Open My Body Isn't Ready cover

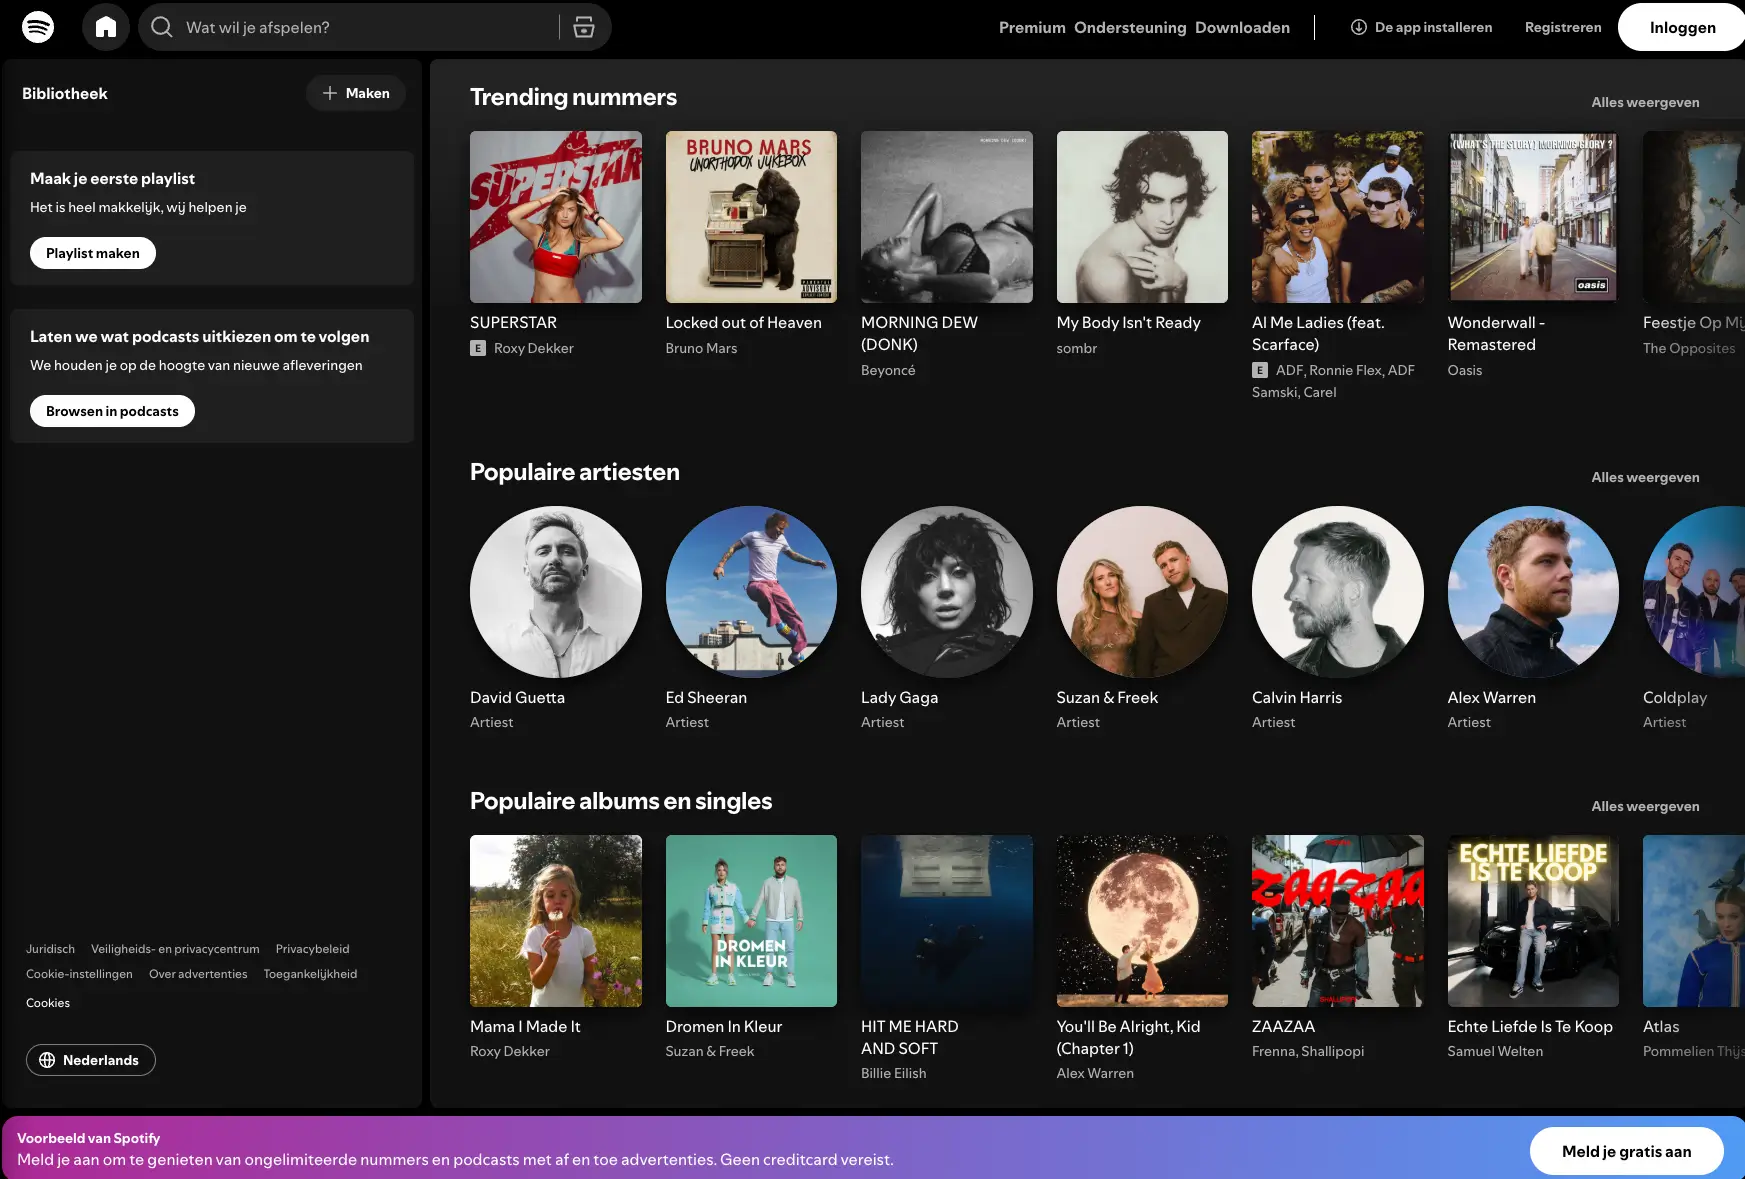1142,217
